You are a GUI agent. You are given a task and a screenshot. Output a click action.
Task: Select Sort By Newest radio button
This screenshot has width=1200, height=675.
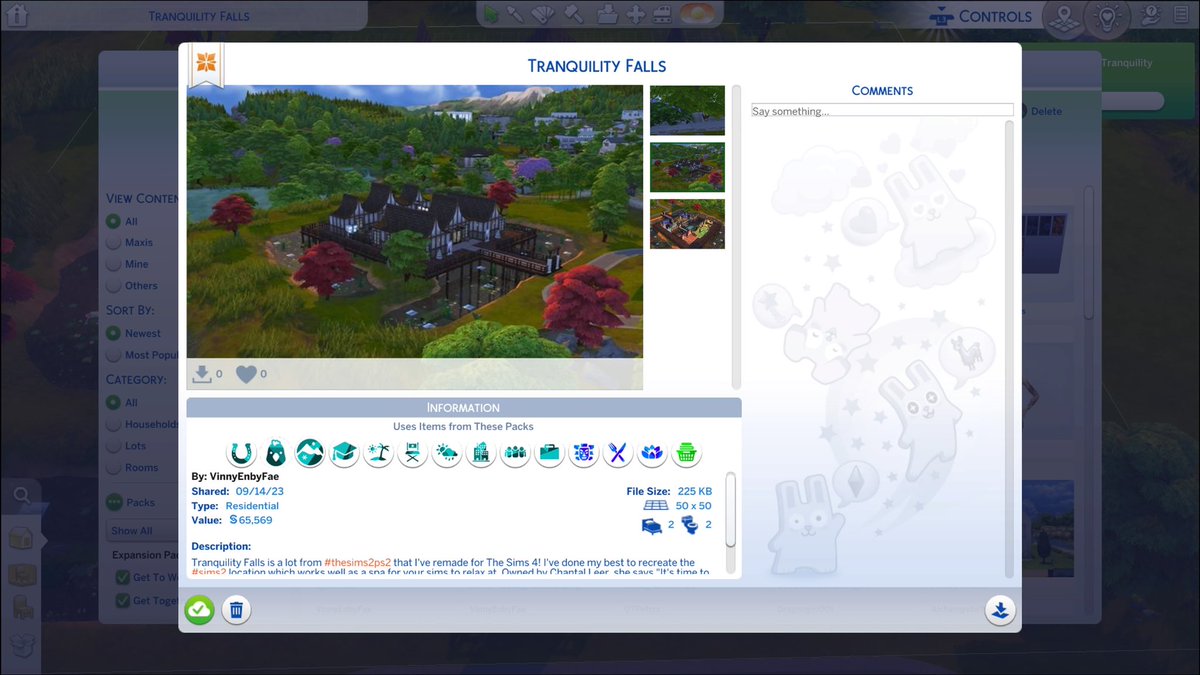(114, 333)
